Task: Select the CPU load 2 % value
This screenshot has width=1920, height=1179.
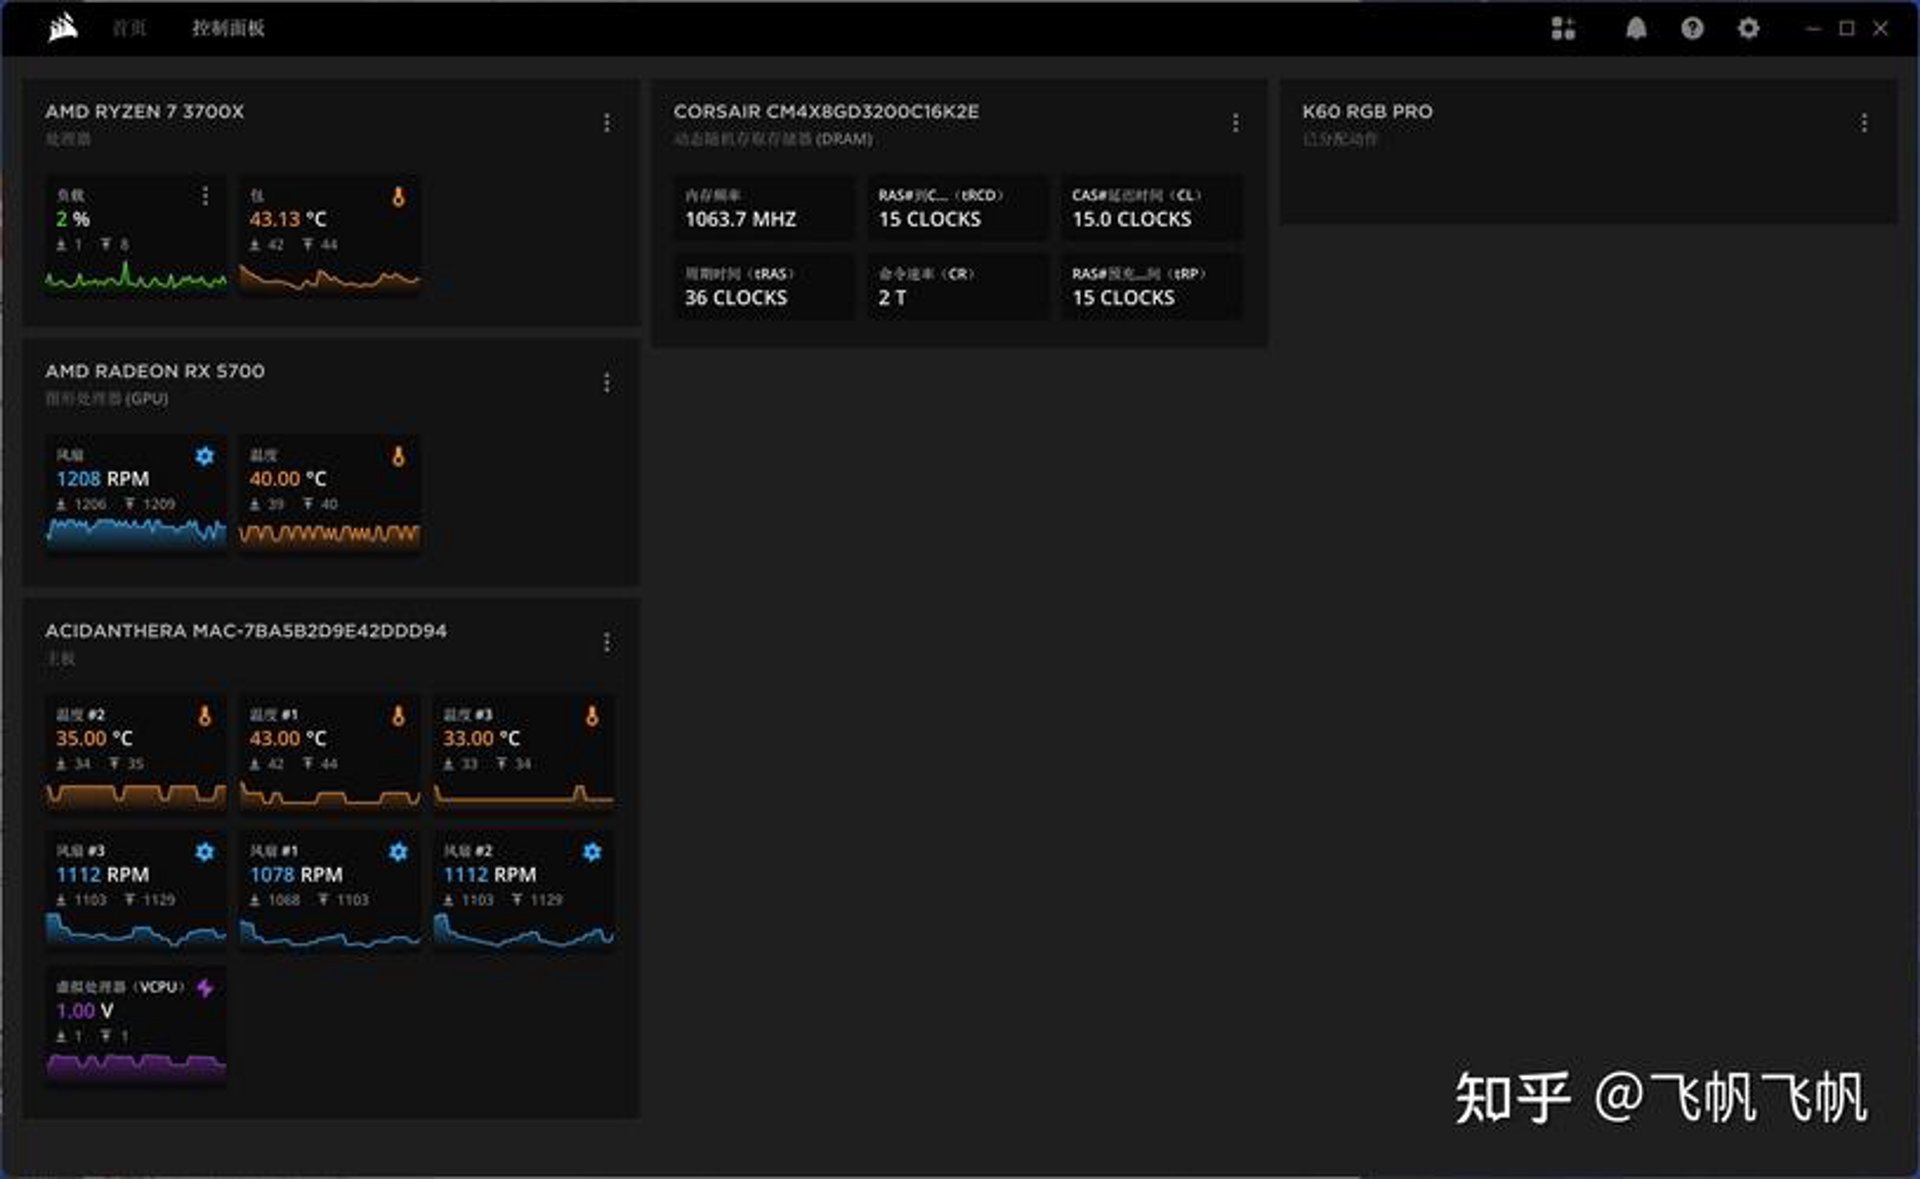Action: click(73, 219)
